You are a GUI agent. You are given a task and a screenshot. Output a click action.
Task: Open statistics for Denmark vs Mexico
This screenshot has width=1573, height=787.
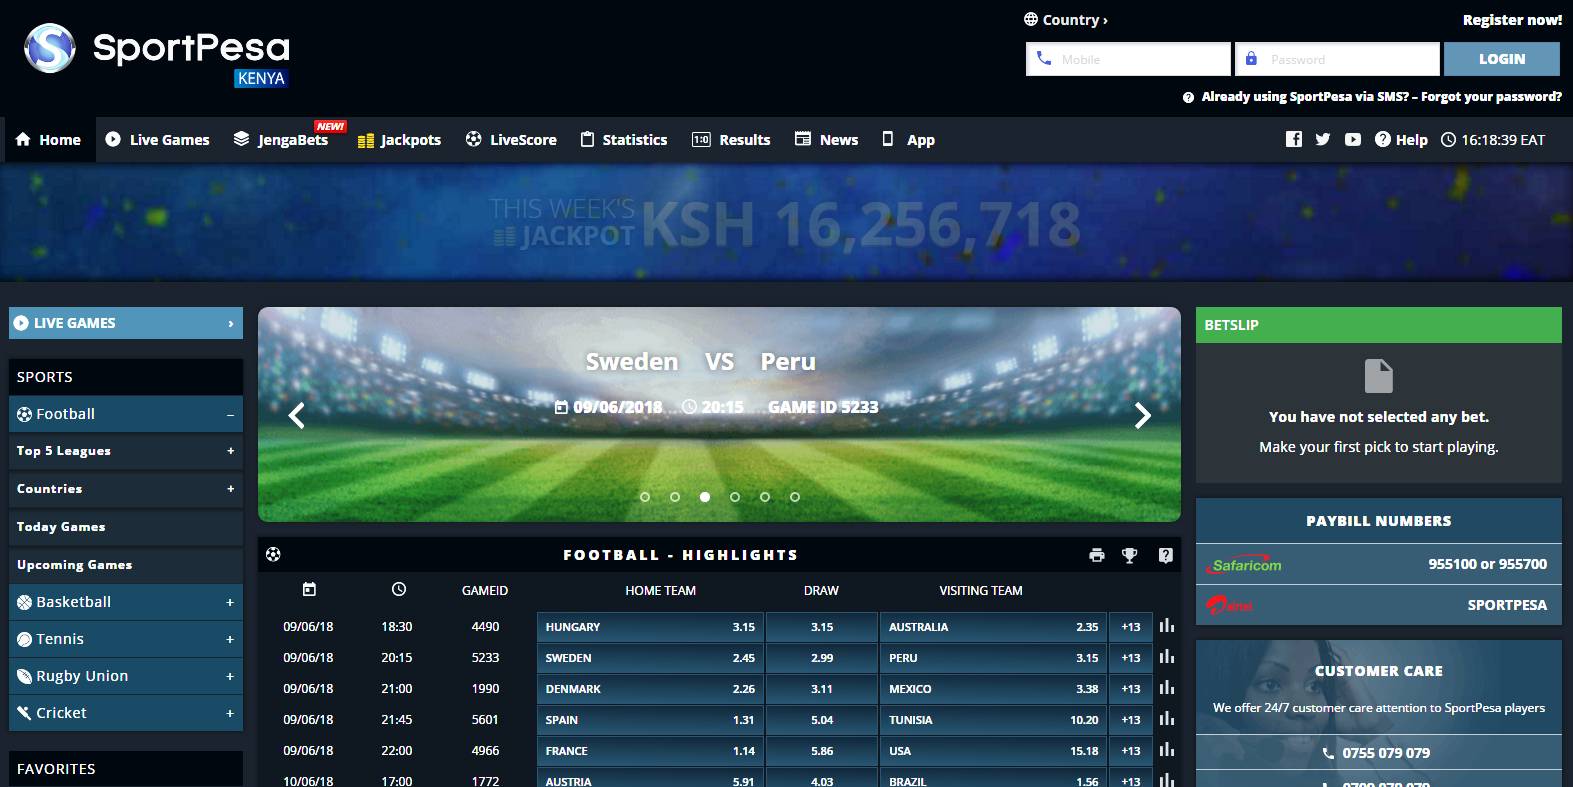pos(1167,688)
